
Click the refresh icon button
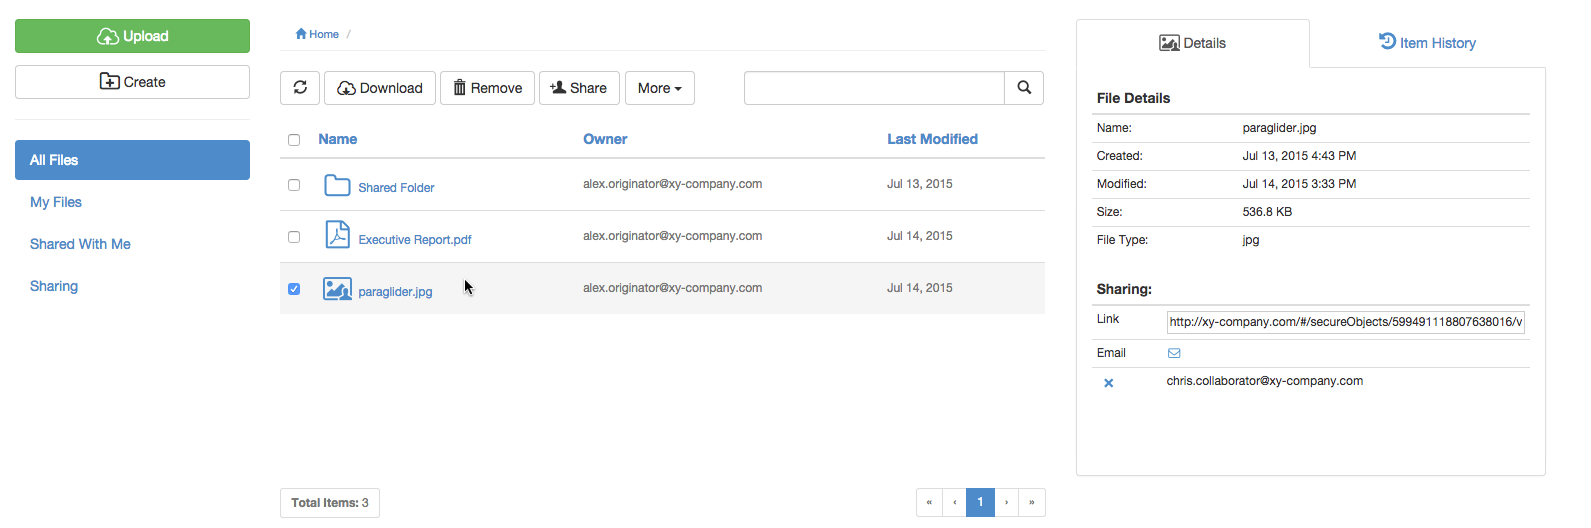(x=300, y=88)
